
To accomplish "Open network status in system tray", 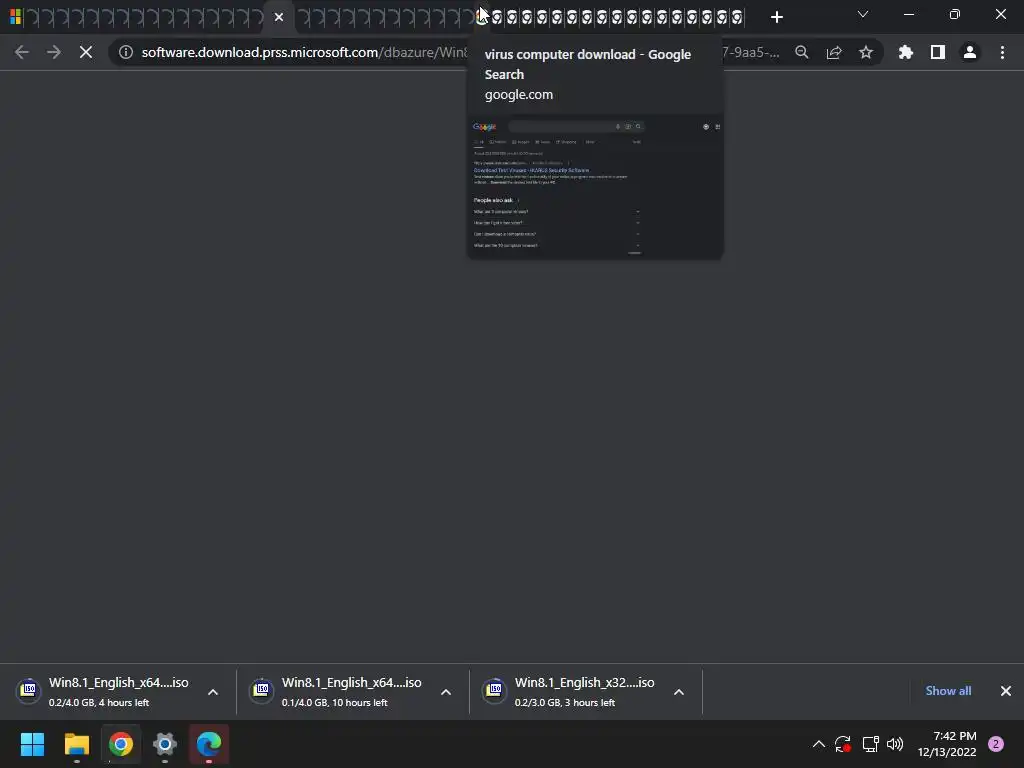I will tap(871, 744).
